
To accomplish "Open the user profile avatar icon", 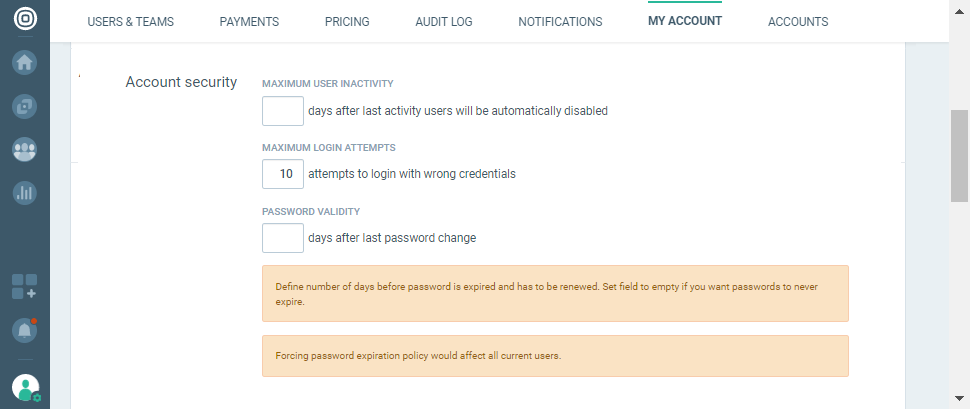I will coord(26,388).
